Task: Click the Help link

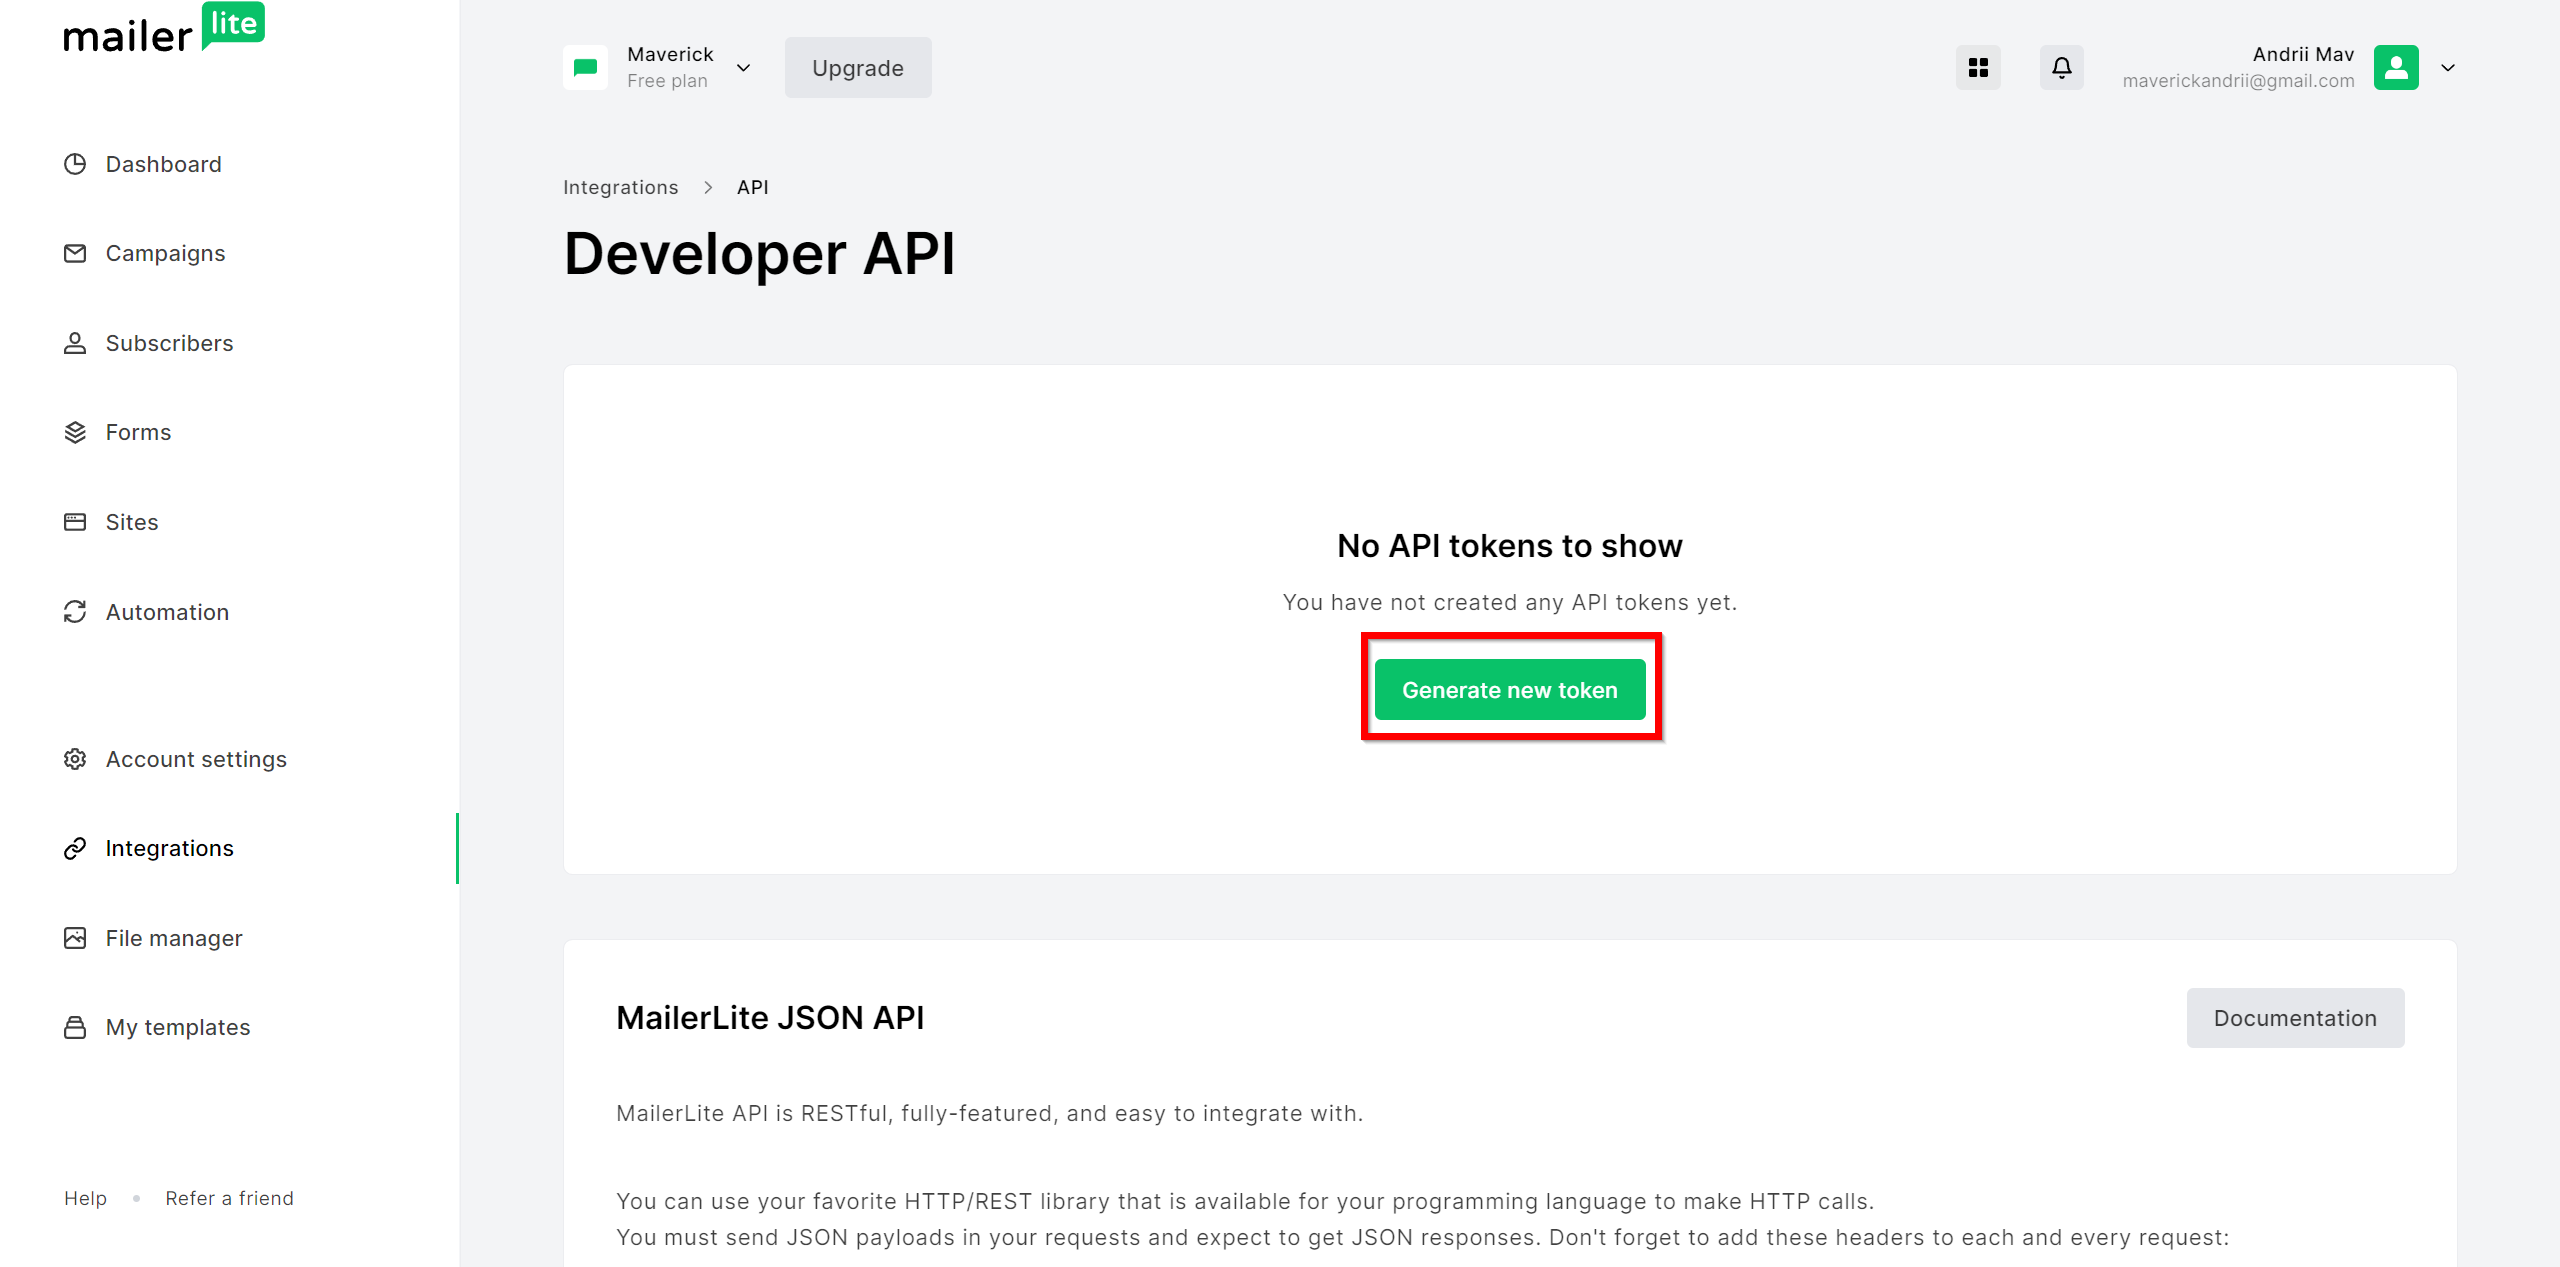Action: (x=86, y=1198)
